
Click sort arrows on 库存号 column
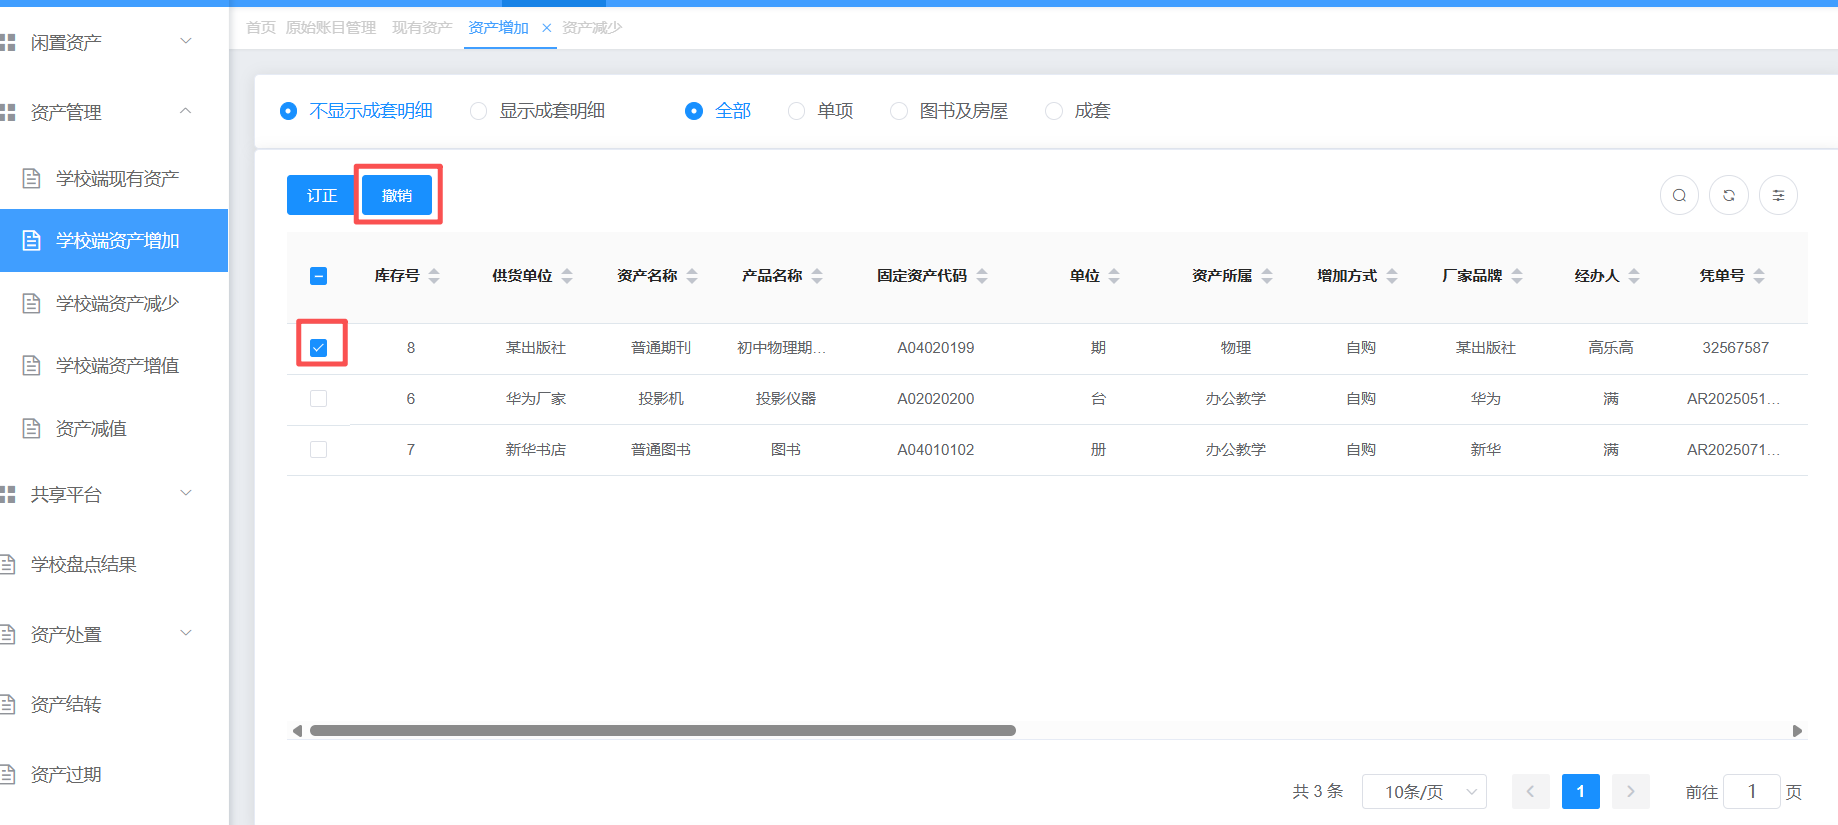434,276
